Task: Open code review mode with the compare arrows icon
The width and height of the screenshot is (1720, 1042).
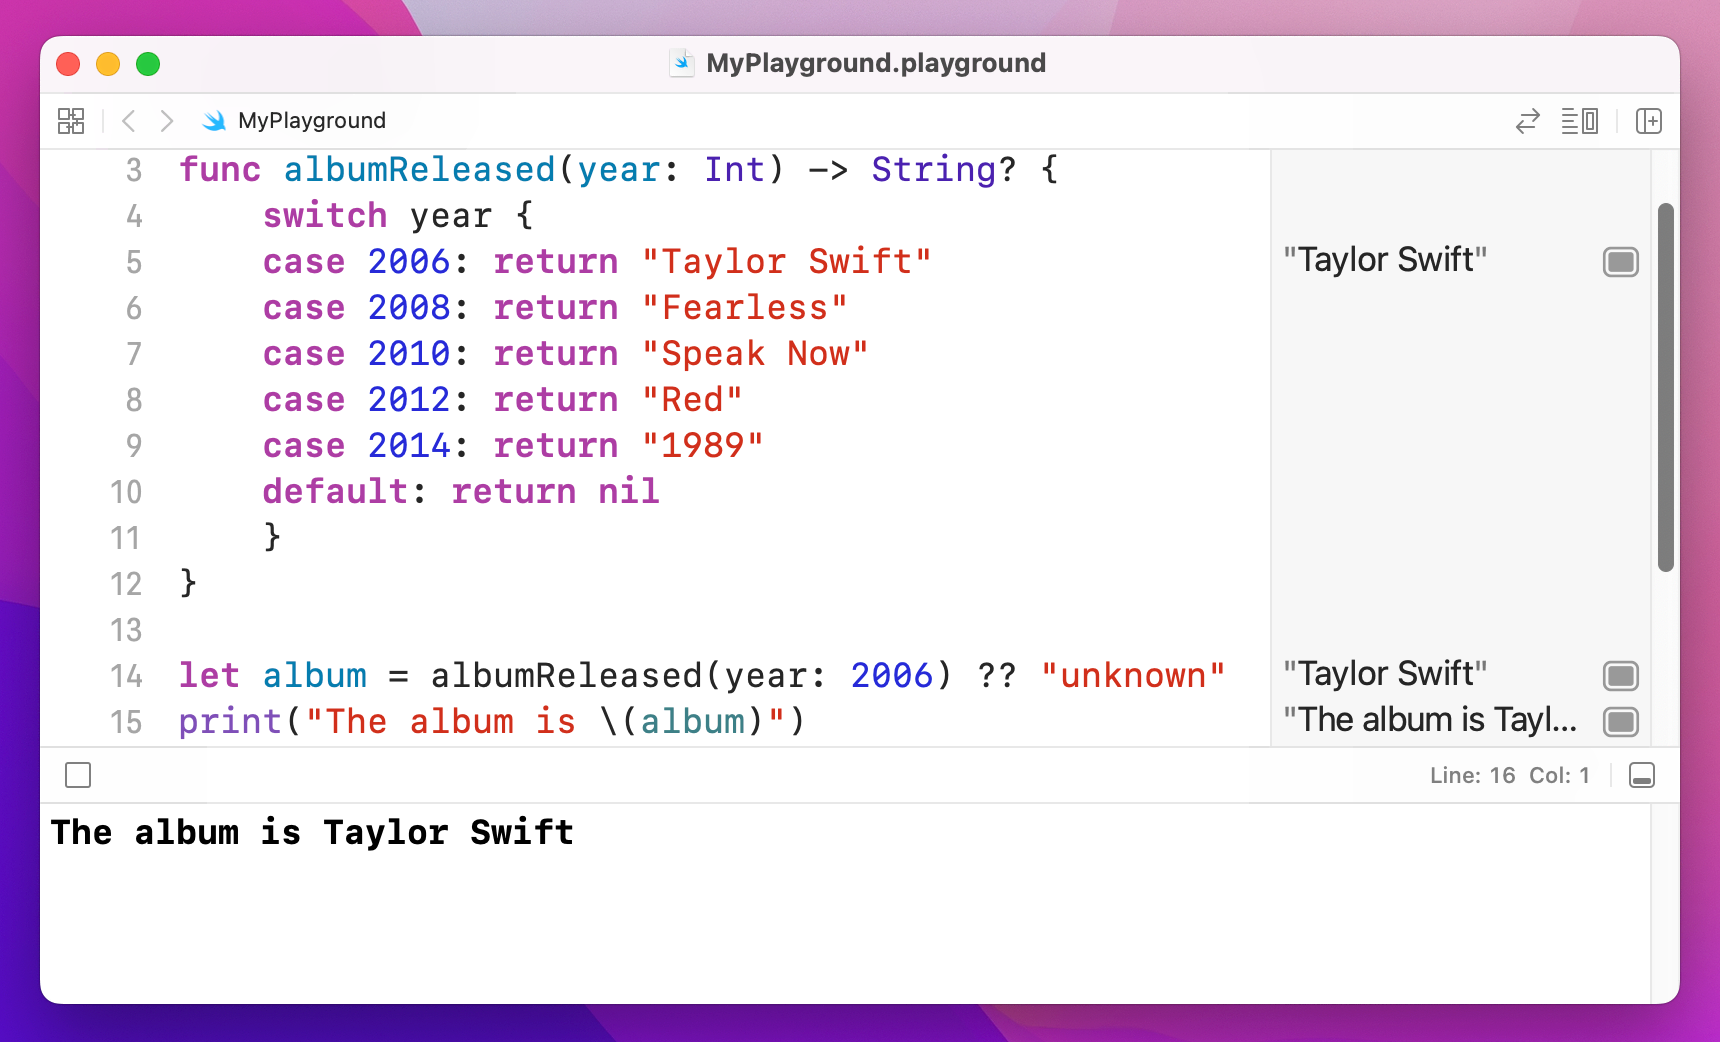Action: click(x=1527, y=121)
